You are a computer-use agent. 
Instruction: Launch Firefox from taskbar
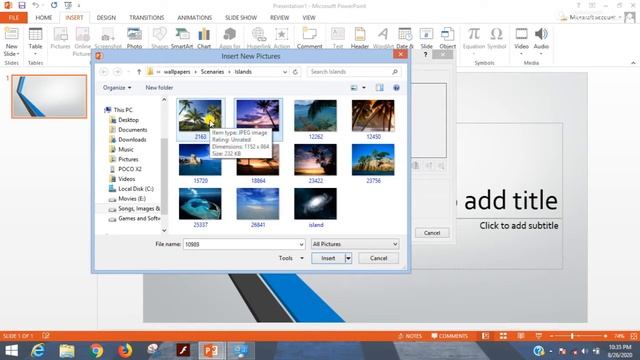point(125,351)
